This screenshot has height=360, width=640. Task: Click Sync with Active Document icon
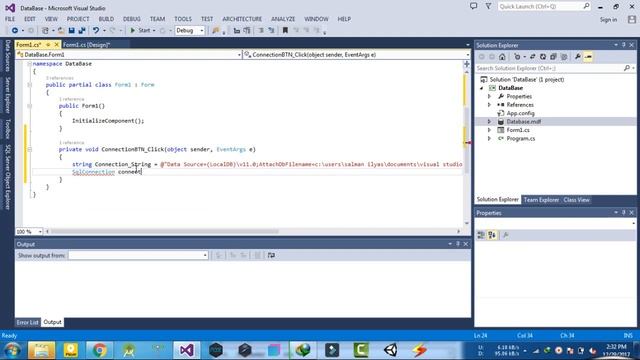point(532,57)
